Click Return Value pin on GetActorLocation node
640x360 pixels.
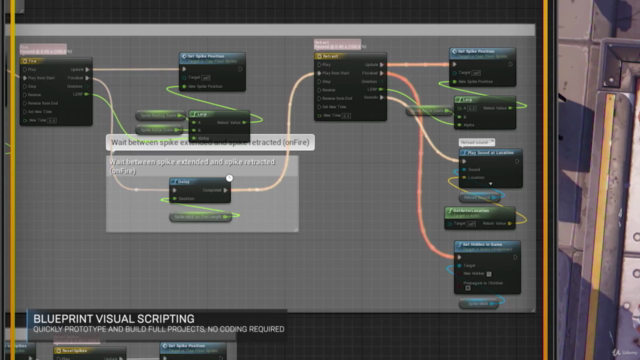[x=510, y=223]
